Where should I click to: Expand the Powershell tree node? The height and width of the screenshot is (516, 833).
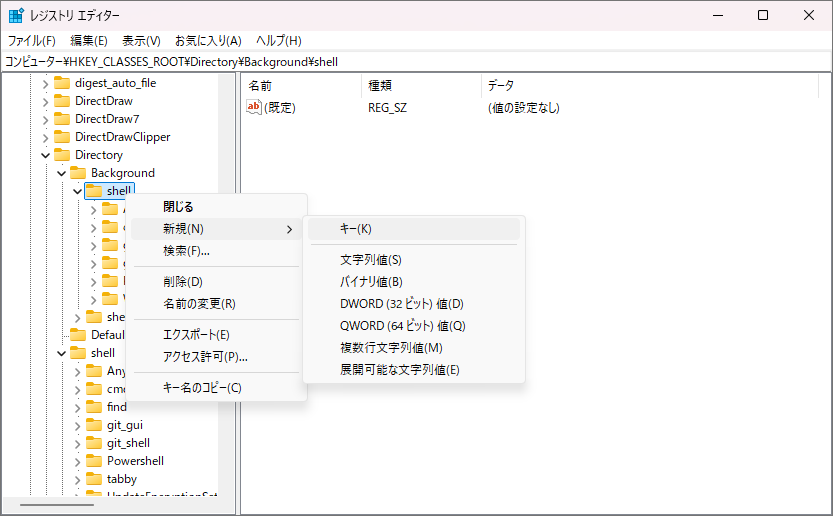click(78, 462)
